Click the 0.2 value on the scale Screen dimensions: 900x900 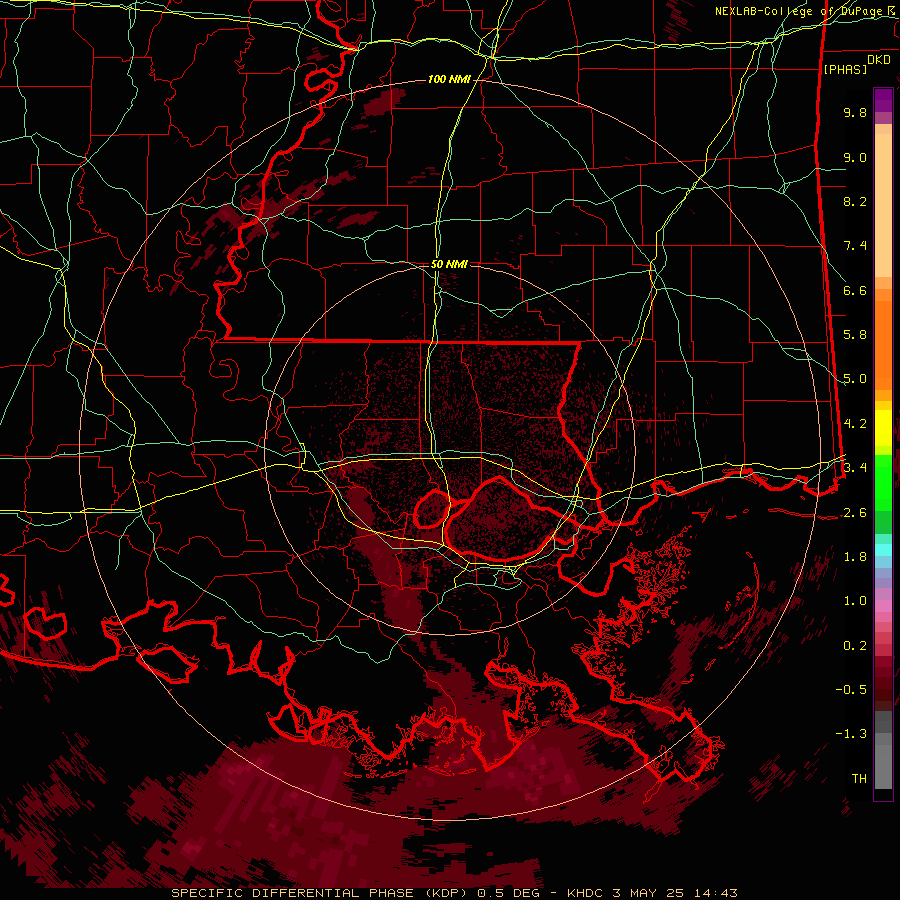[x=855, y=646]
